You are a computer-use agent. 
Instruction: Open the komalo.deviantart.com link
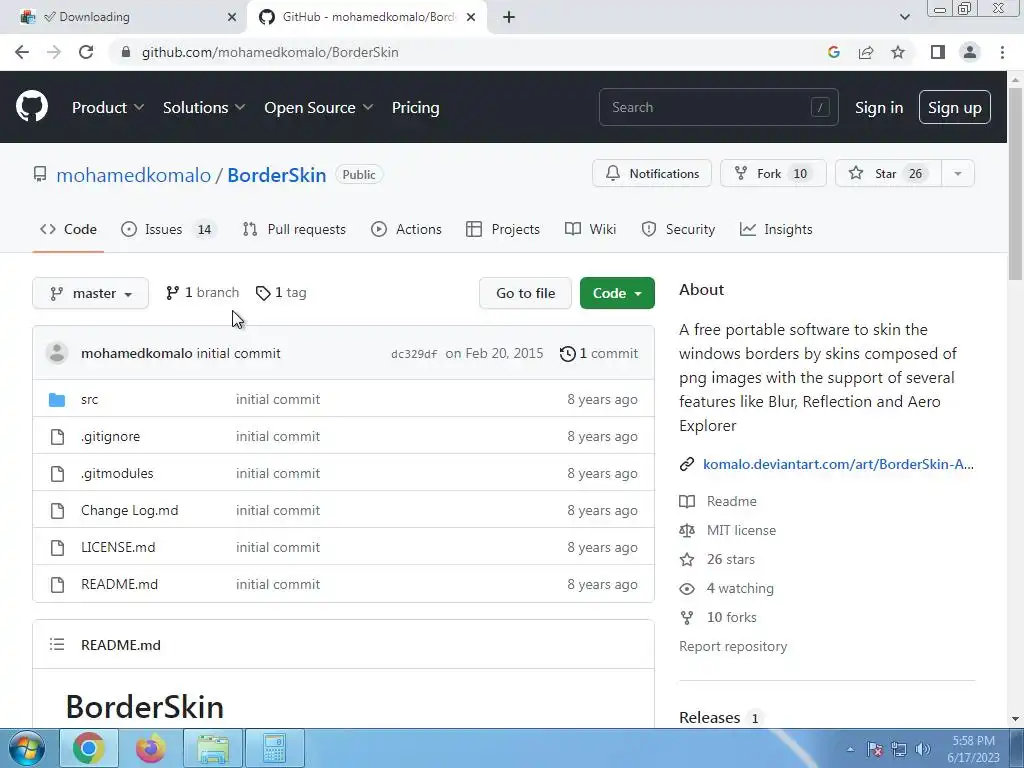838,464
